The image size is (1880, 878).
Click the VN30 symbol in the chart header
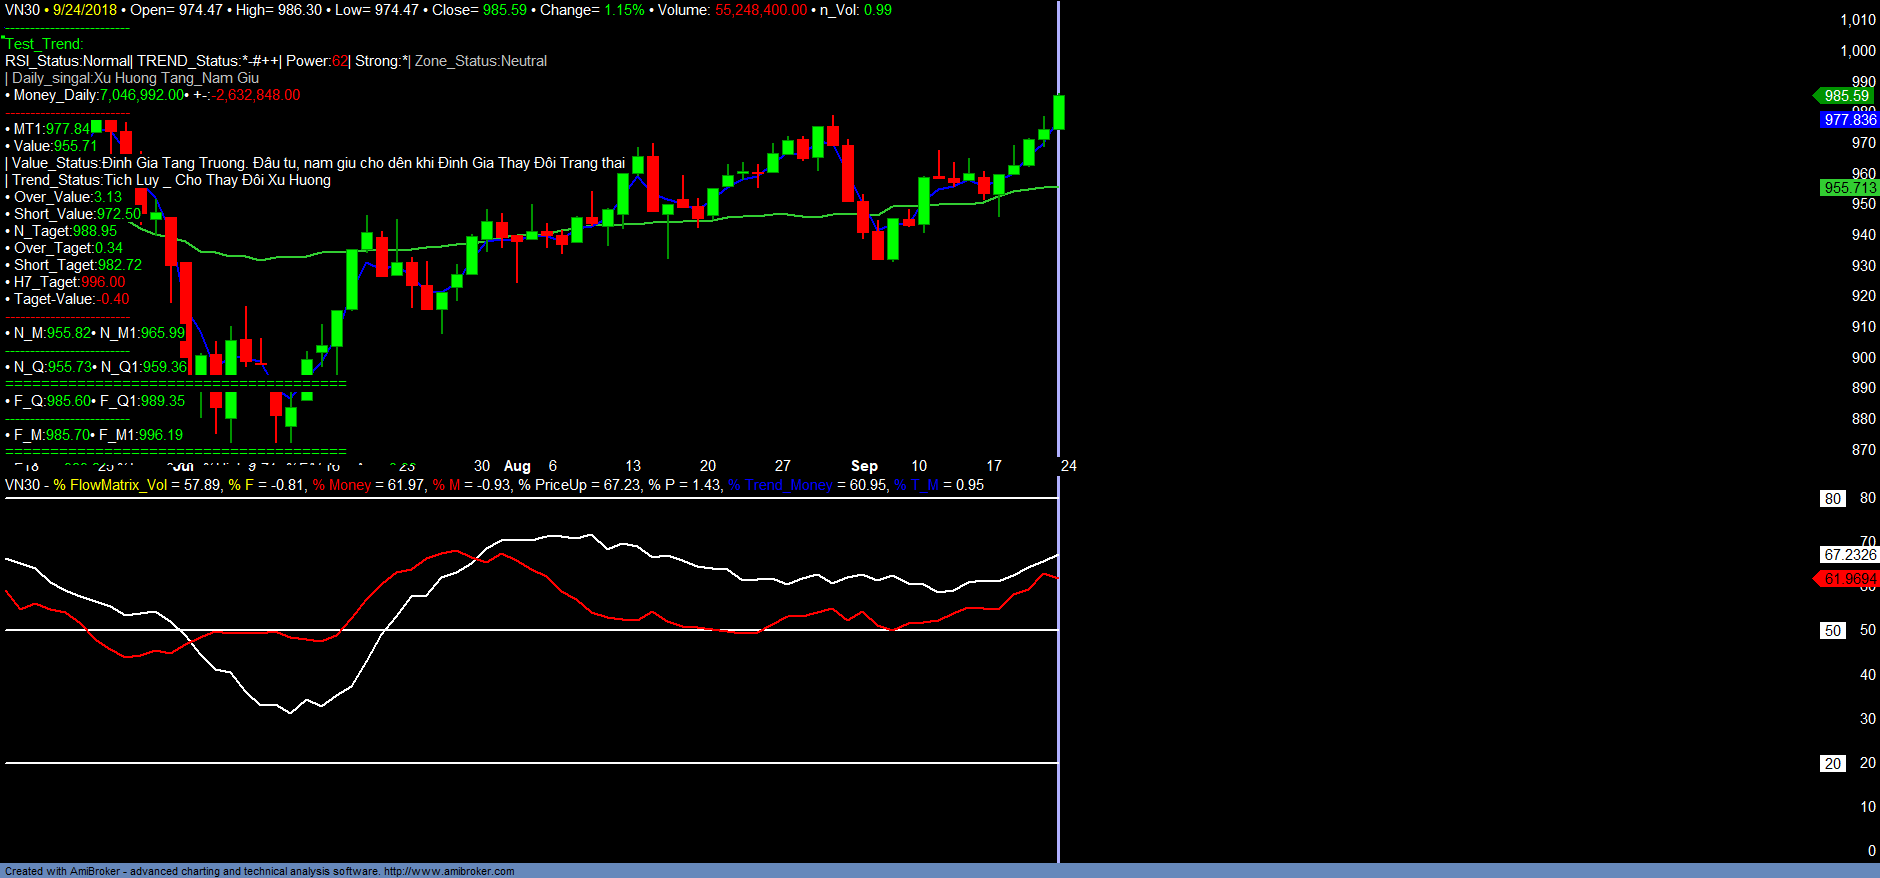22,10
